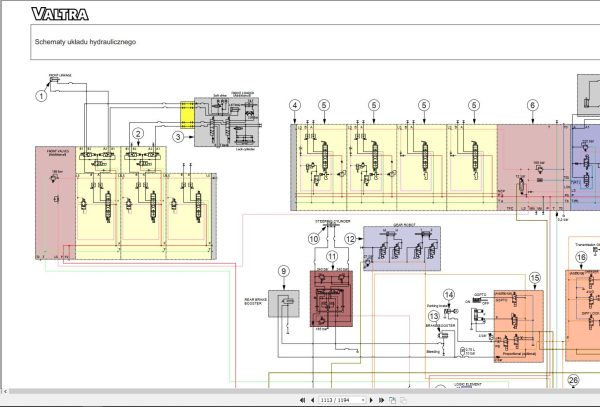Click callout circle number 3
600x407 pixels.
coord(178,136)
